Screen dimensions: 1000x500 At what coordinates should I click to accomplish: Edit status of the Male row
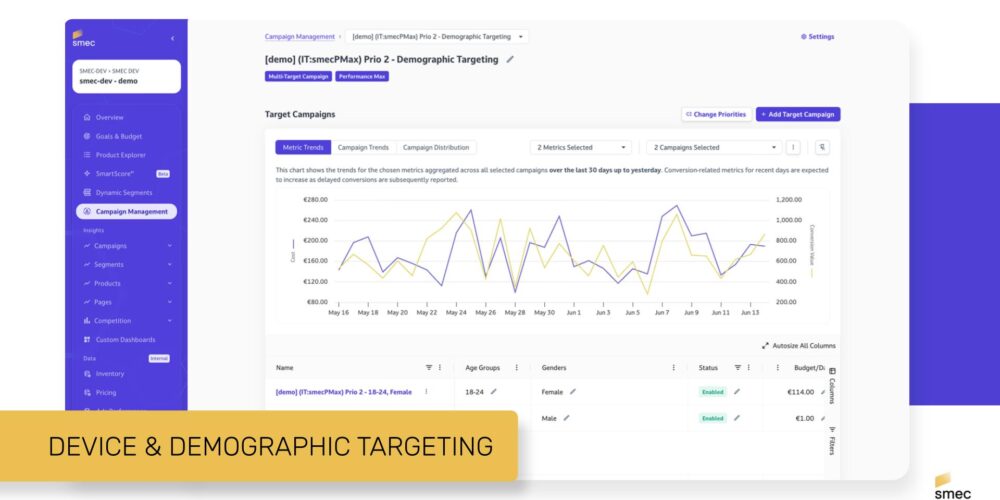click(x=737, y=418)
